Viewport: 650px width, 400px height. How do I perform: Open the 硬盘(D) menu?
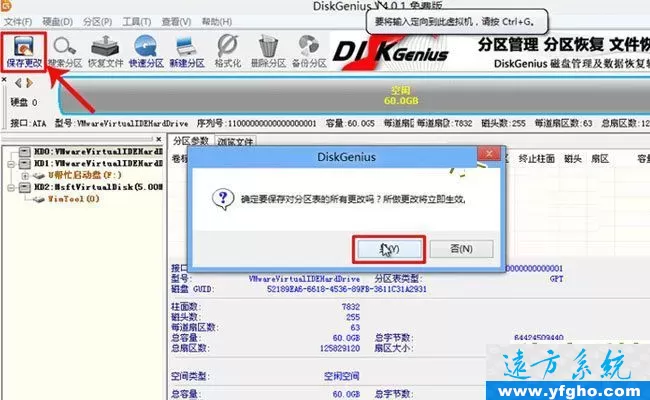58,22
